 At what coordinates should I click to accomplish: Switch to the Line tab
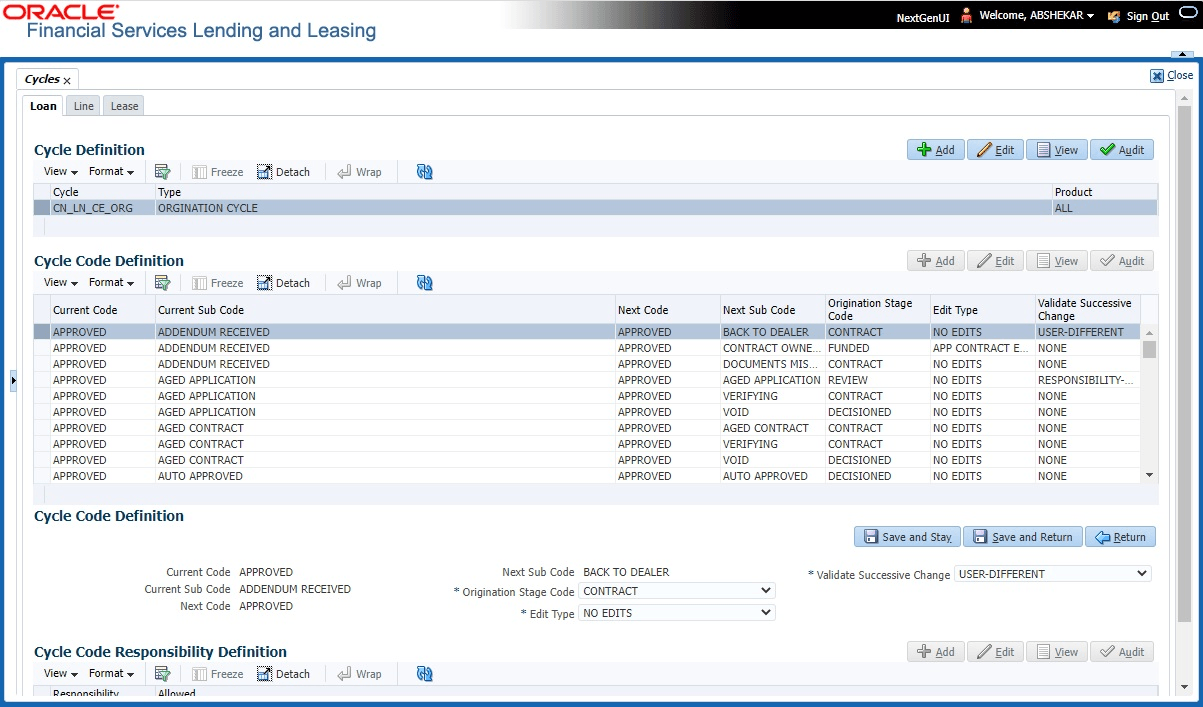coord(84,106)
